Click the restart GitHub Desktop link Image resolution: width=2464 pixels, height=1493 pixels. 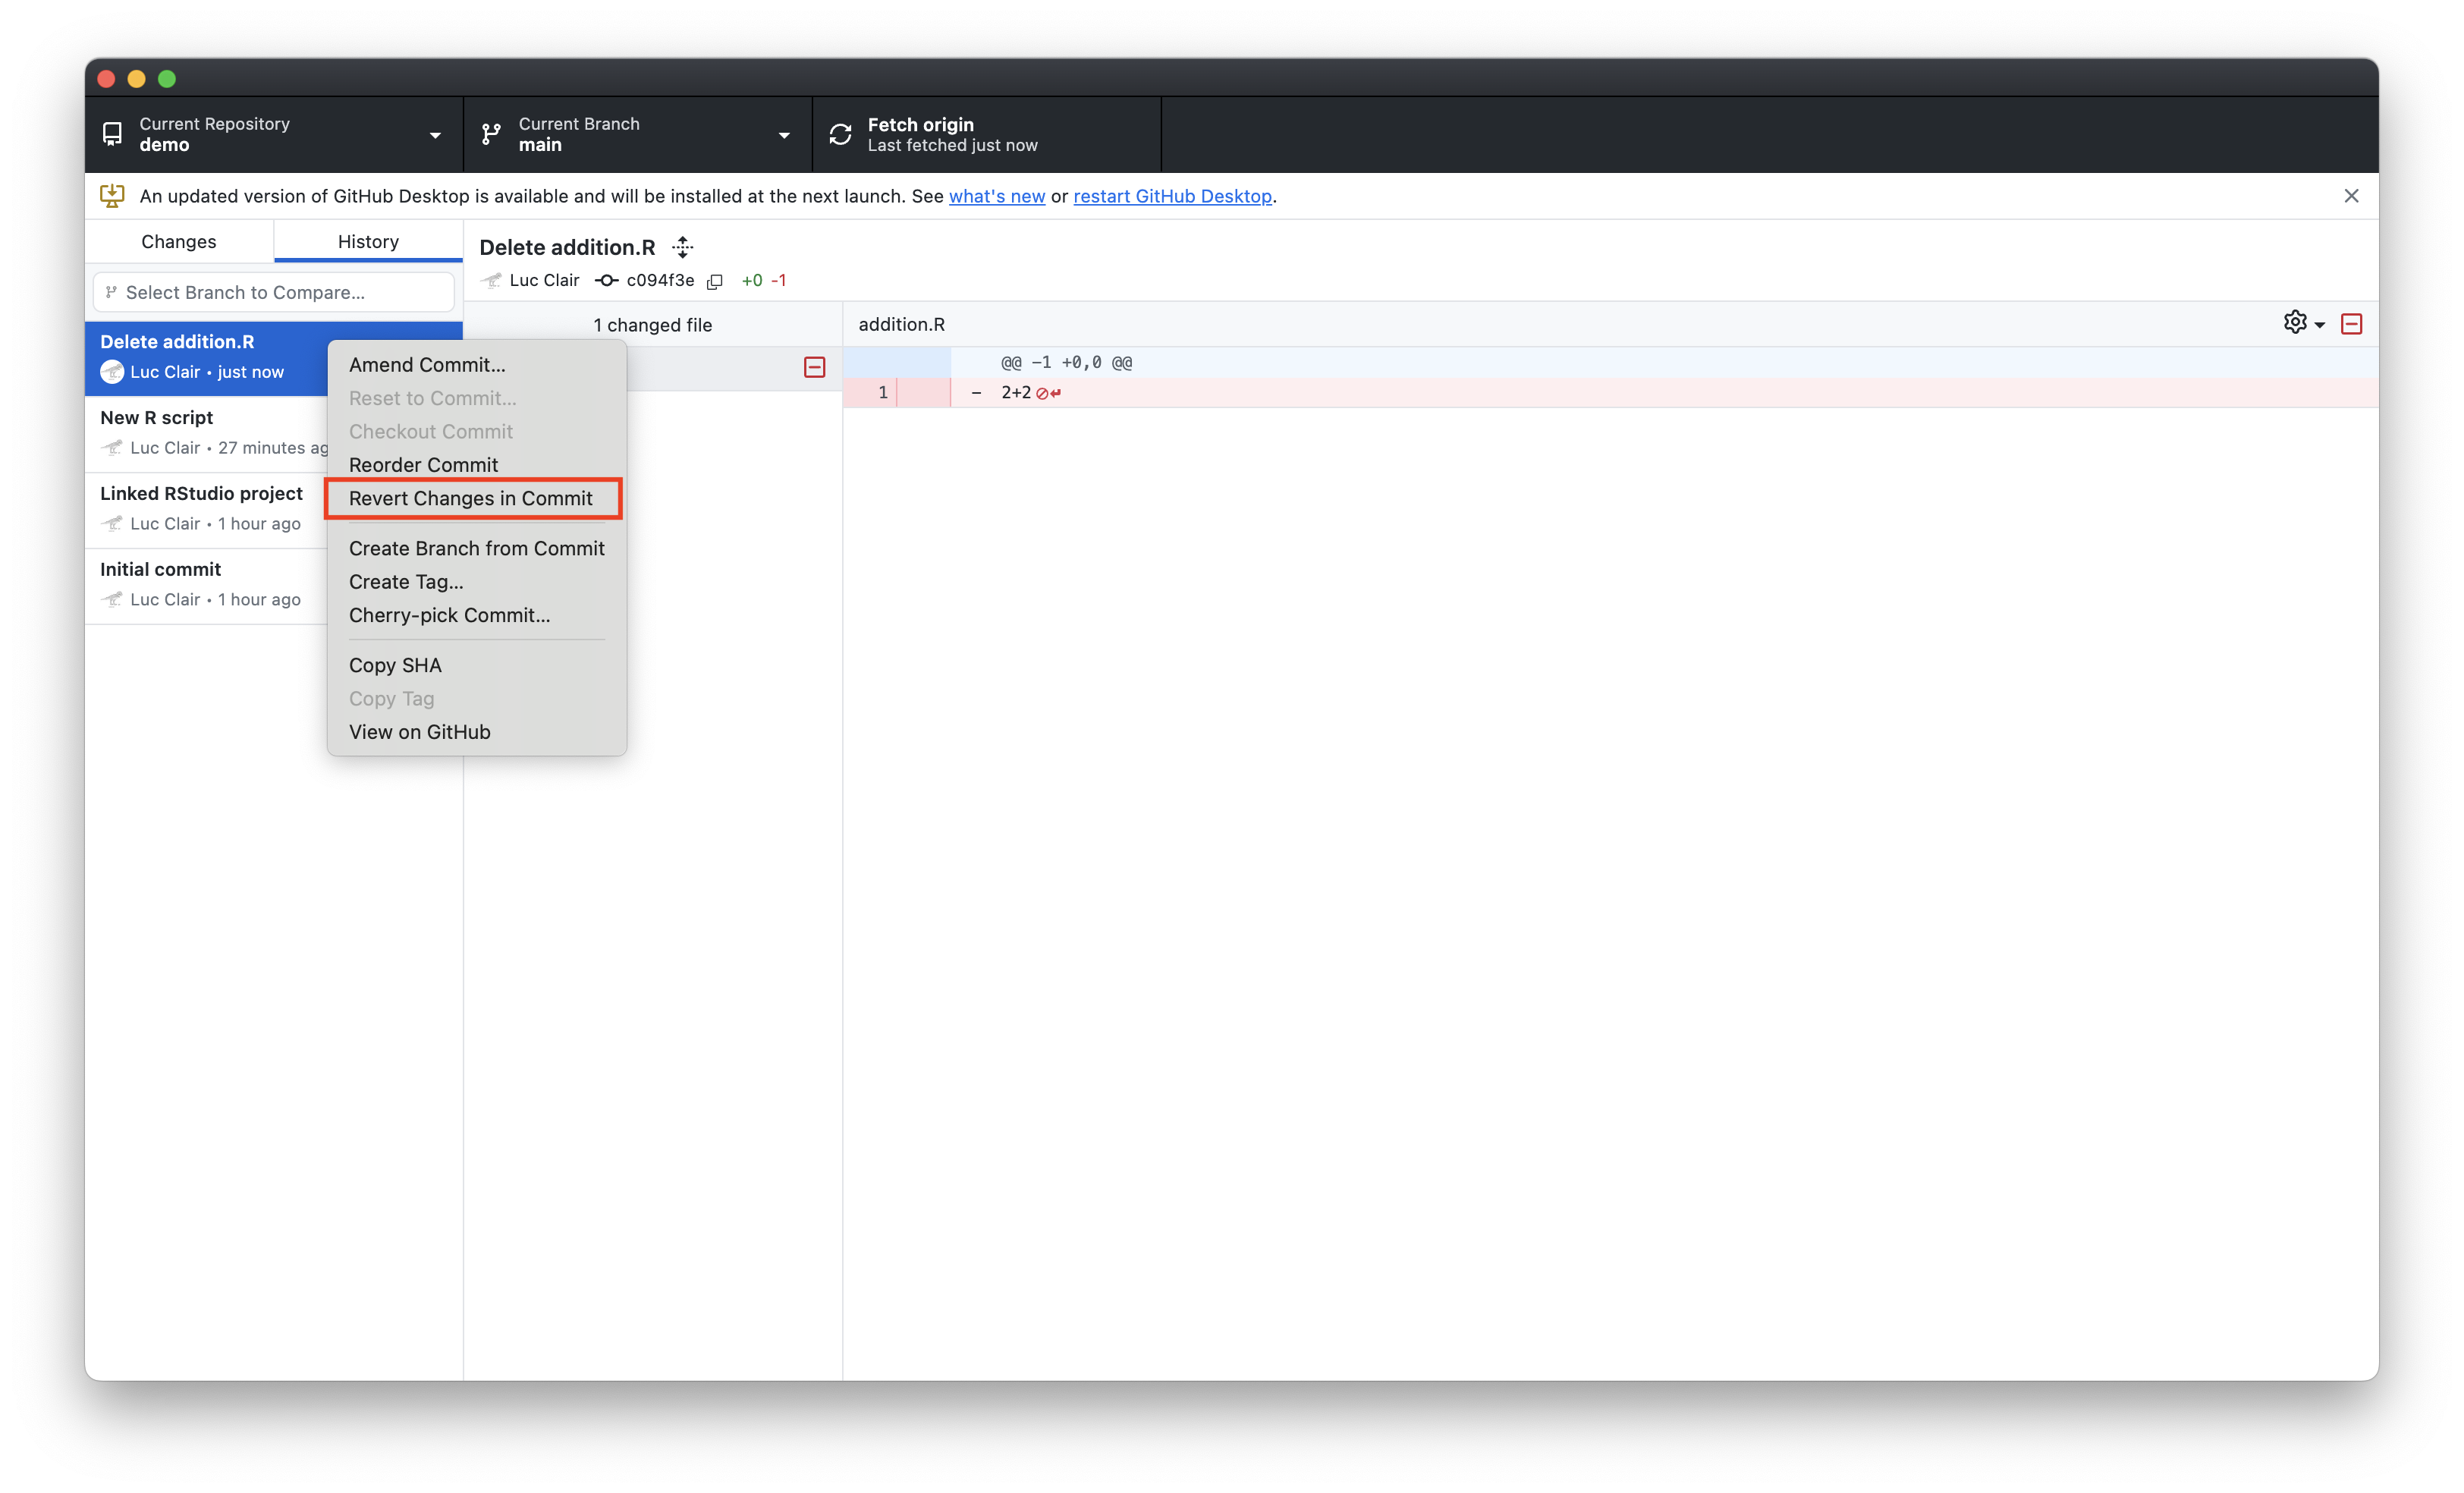point(1172,196)
